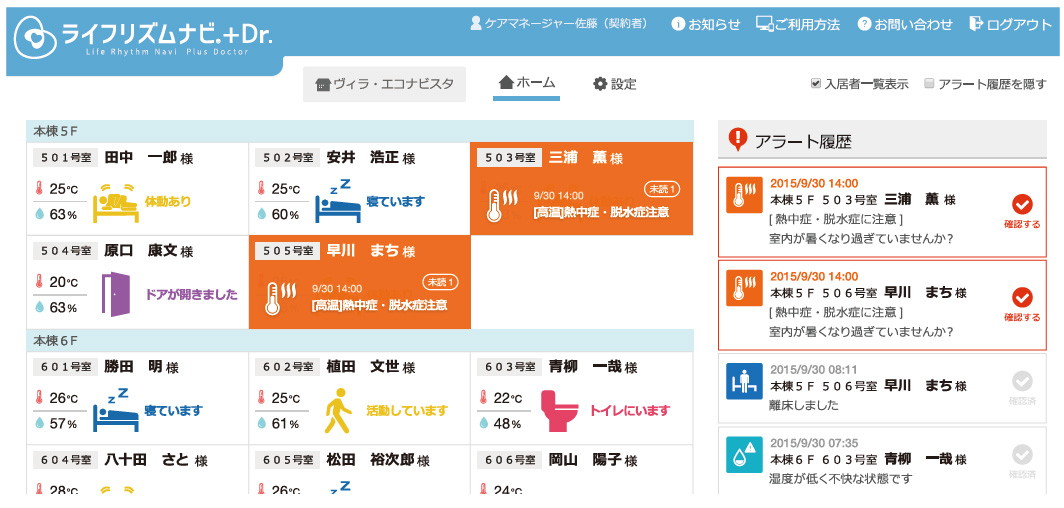Open the お知らせ notifications link
This screenshot has width=1064, height=508.
(x=706, y=24)
